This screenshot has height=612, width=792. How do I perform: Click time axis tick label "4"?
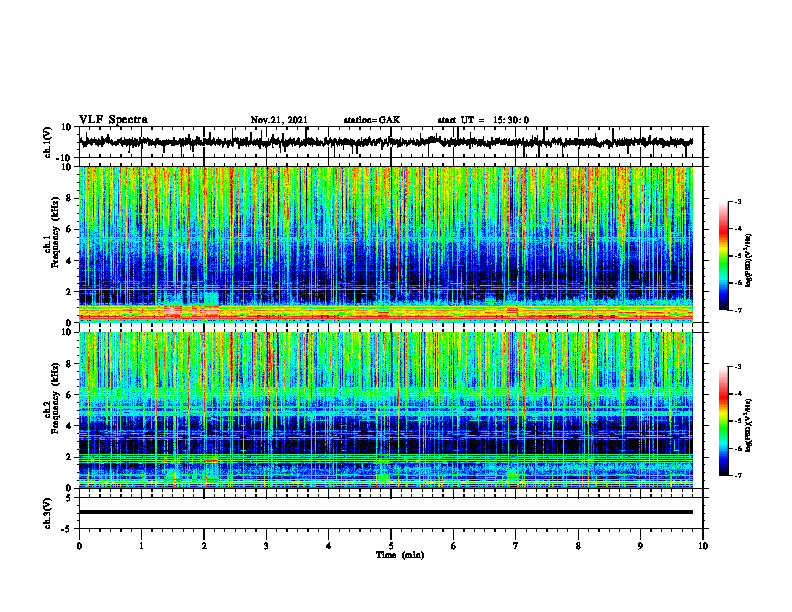click(x=329, y=546)
